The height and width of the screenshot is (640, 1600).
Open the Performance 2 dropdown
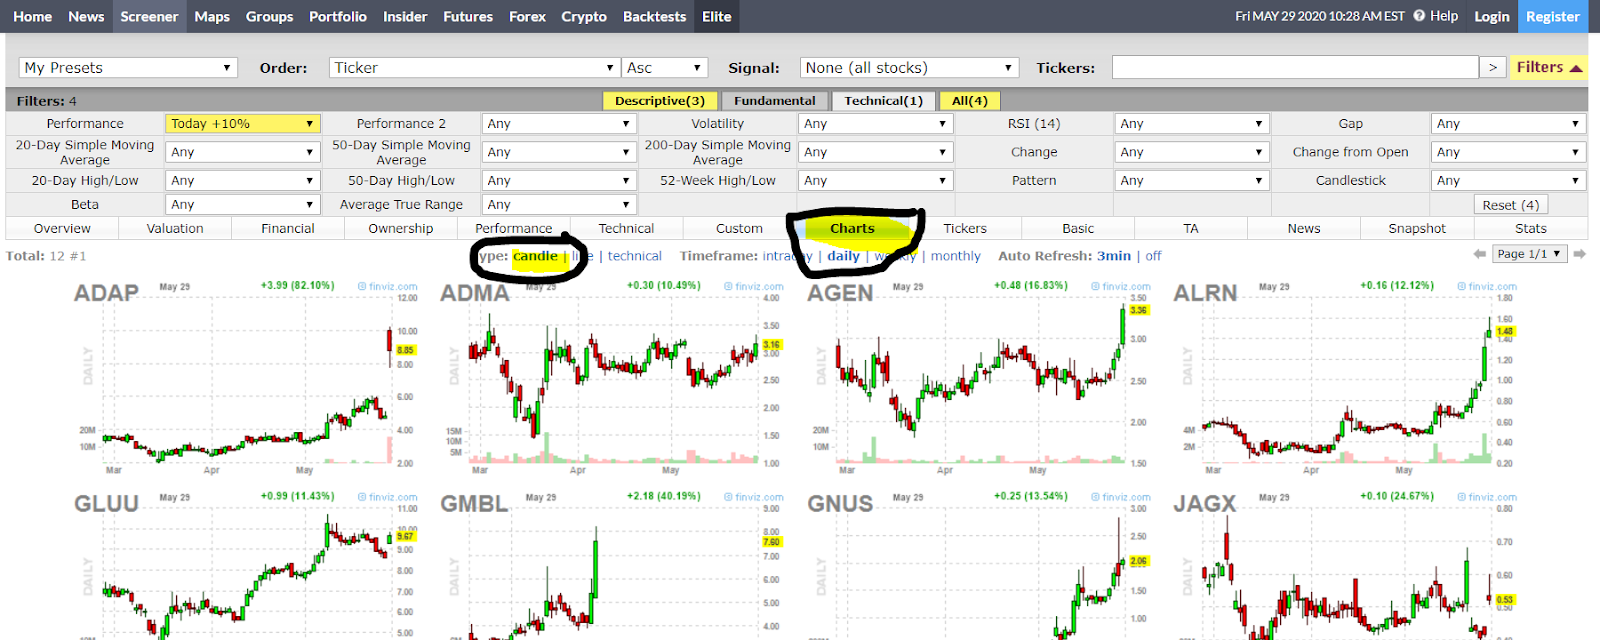559,123
